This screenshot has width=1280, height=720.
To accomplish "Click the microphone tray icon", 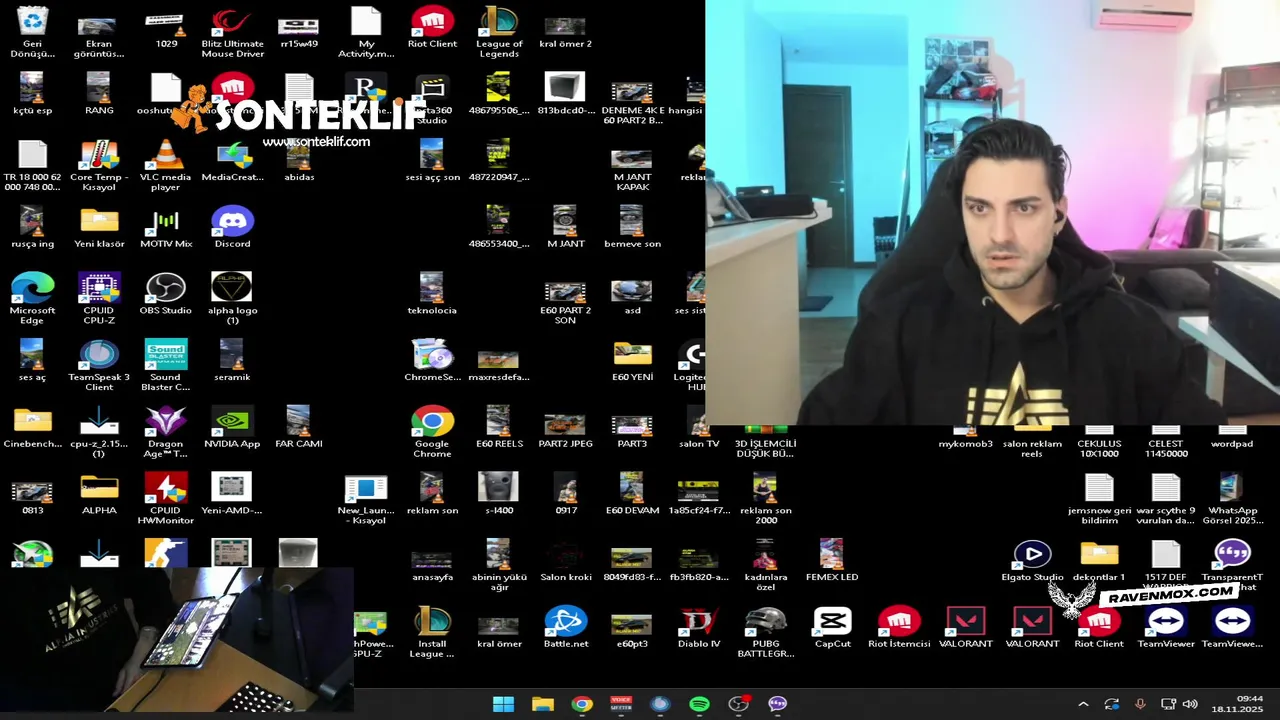I will 1140,704.
